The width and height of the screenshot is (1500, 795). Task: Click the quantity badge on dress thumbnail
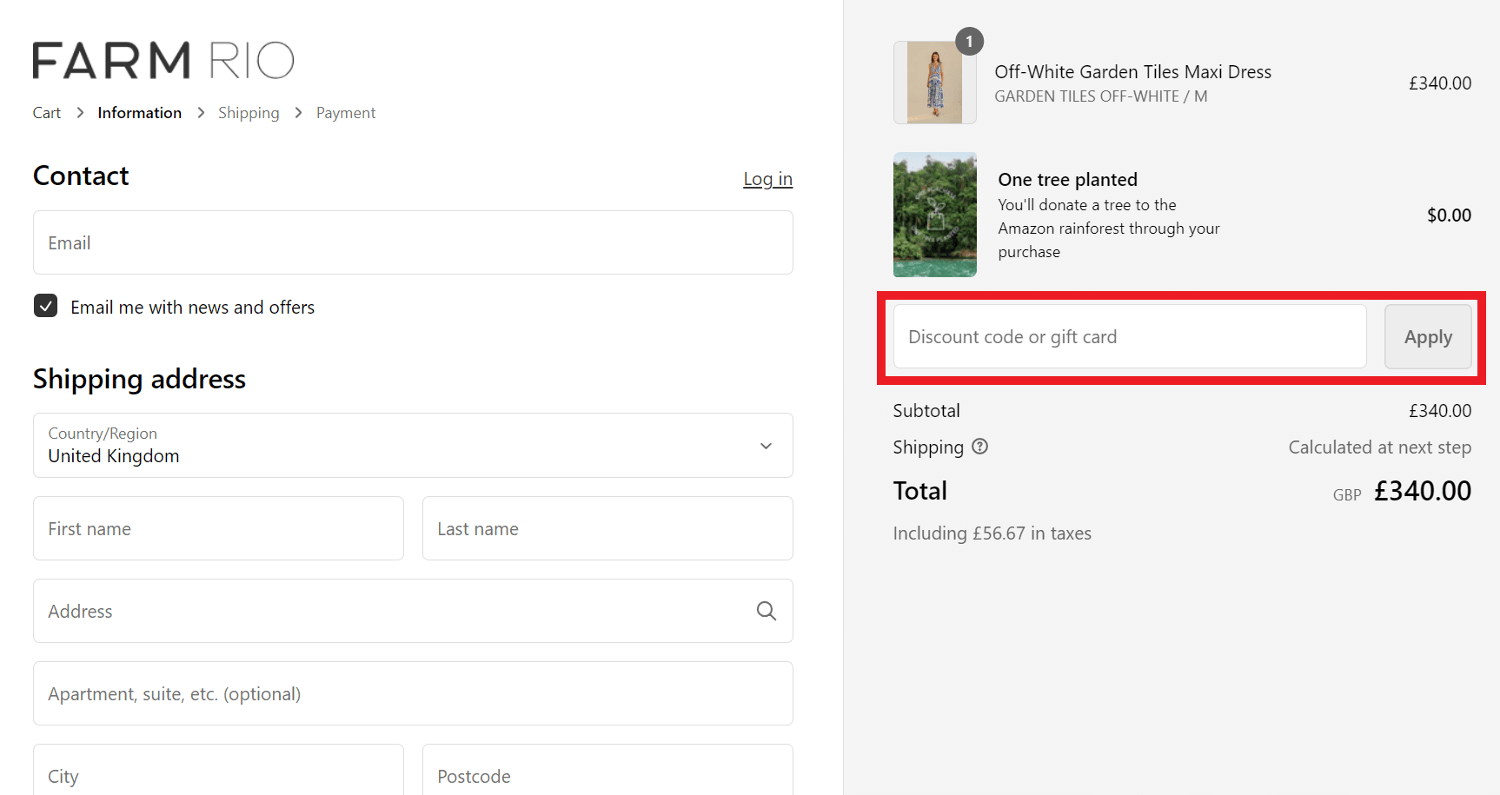pos(969,42)
